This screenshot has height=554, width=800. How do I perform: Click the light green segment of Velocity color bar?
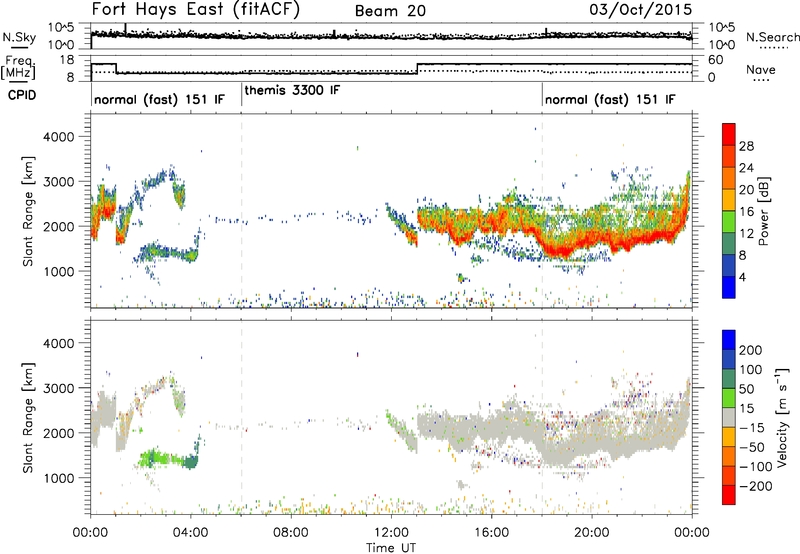pyautogui.click(x=729, y=398)
